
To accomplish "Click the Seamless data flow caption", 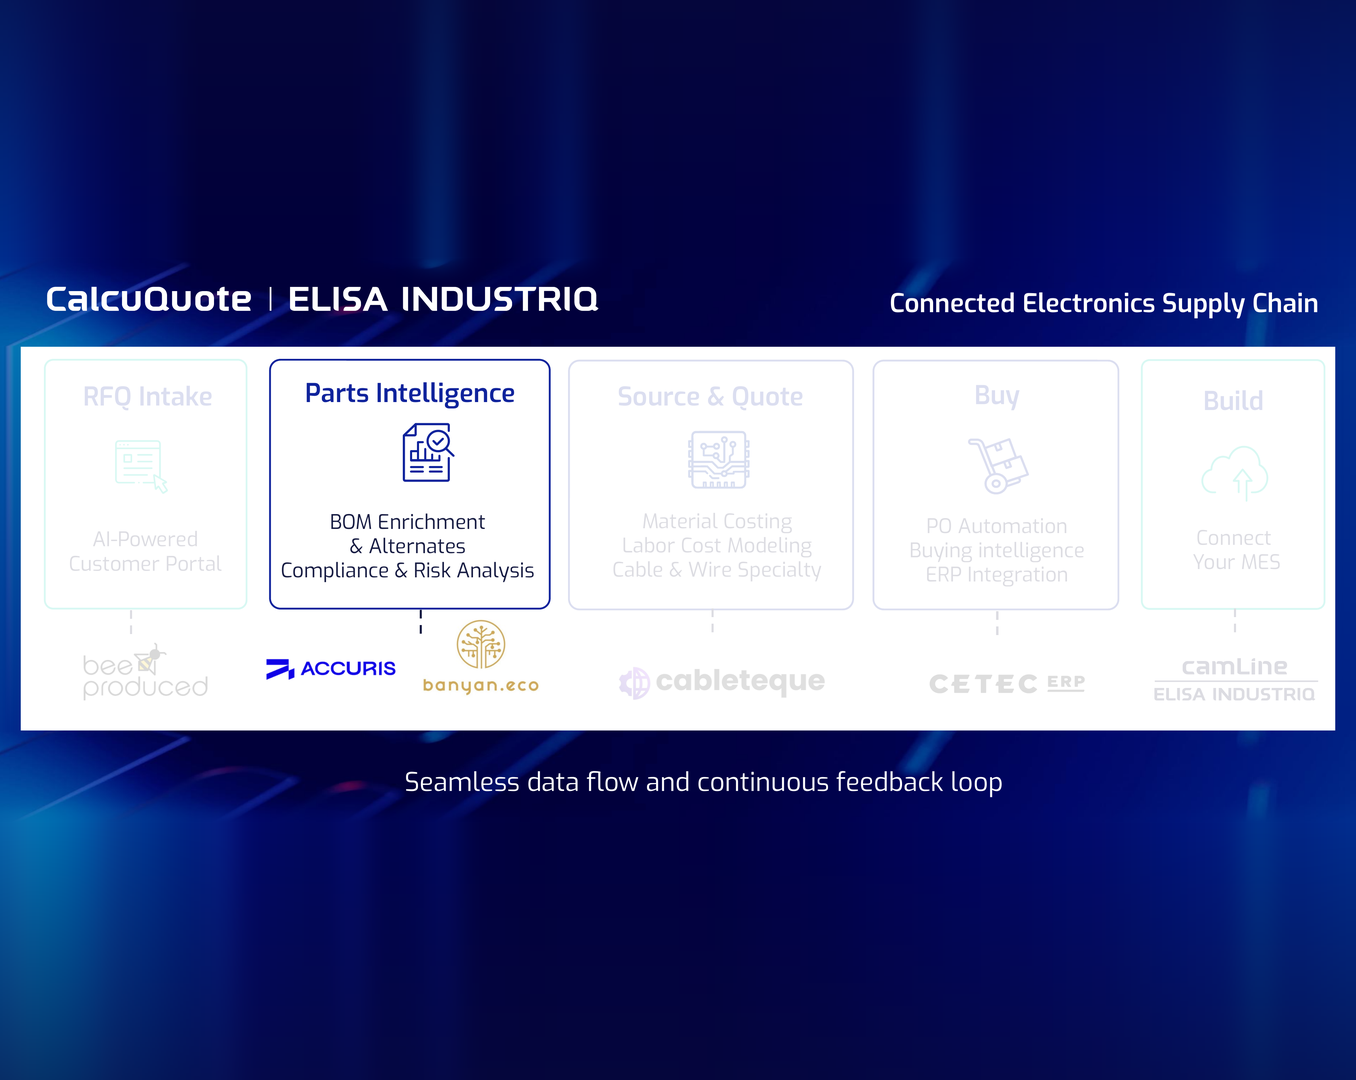I will click(703, 783).
